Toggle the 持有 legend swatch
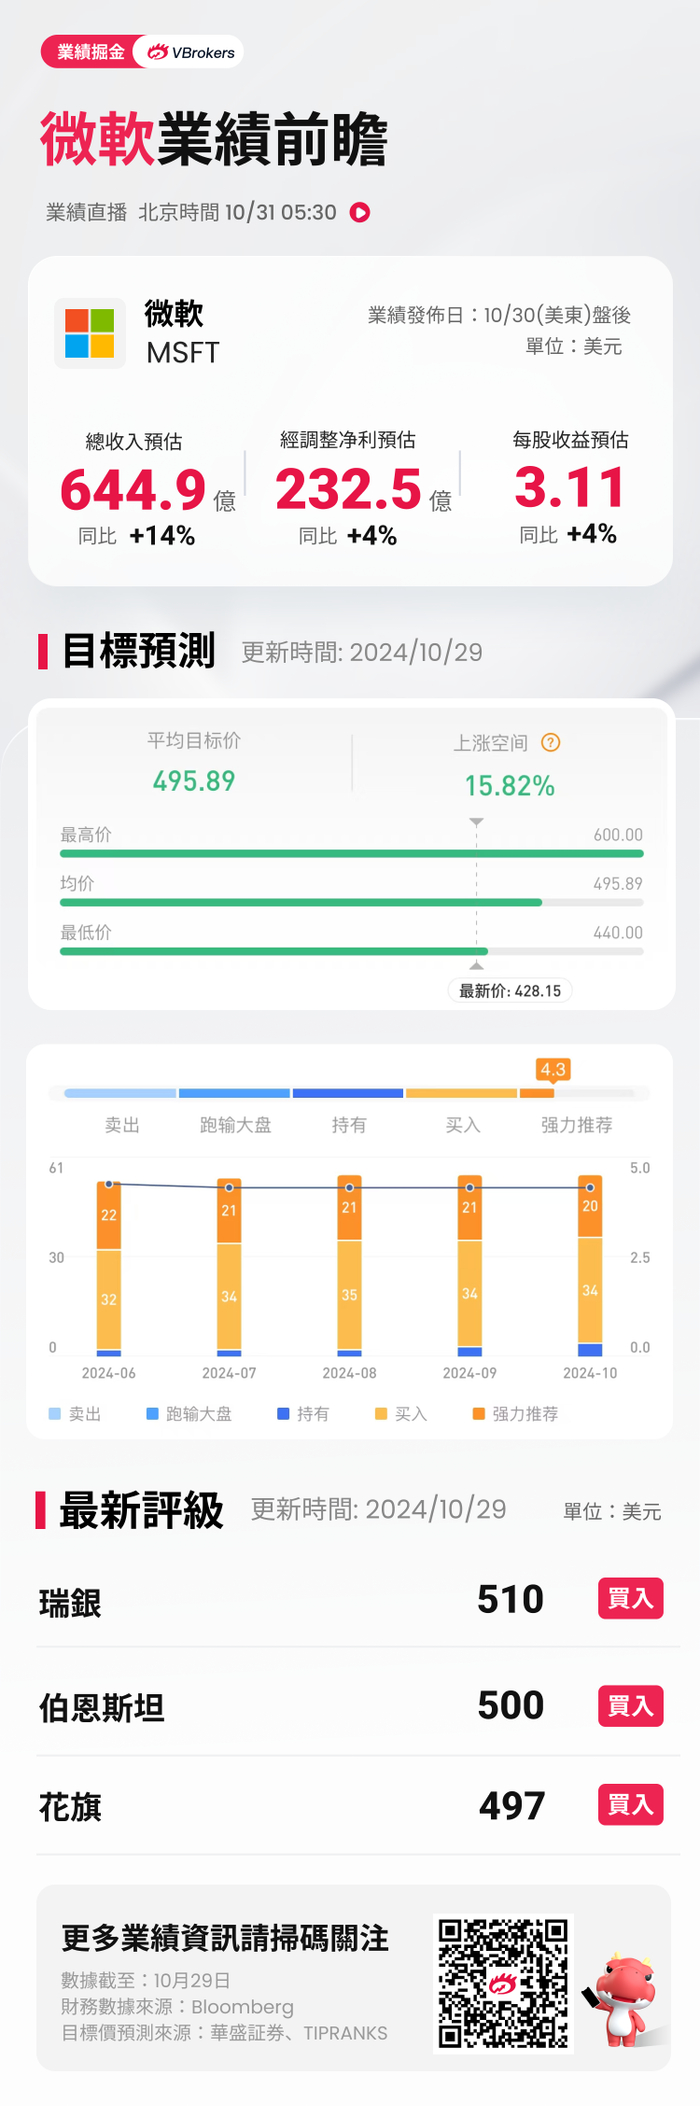Viewport: 700px width, 2106px height. tap(283, 1413)
